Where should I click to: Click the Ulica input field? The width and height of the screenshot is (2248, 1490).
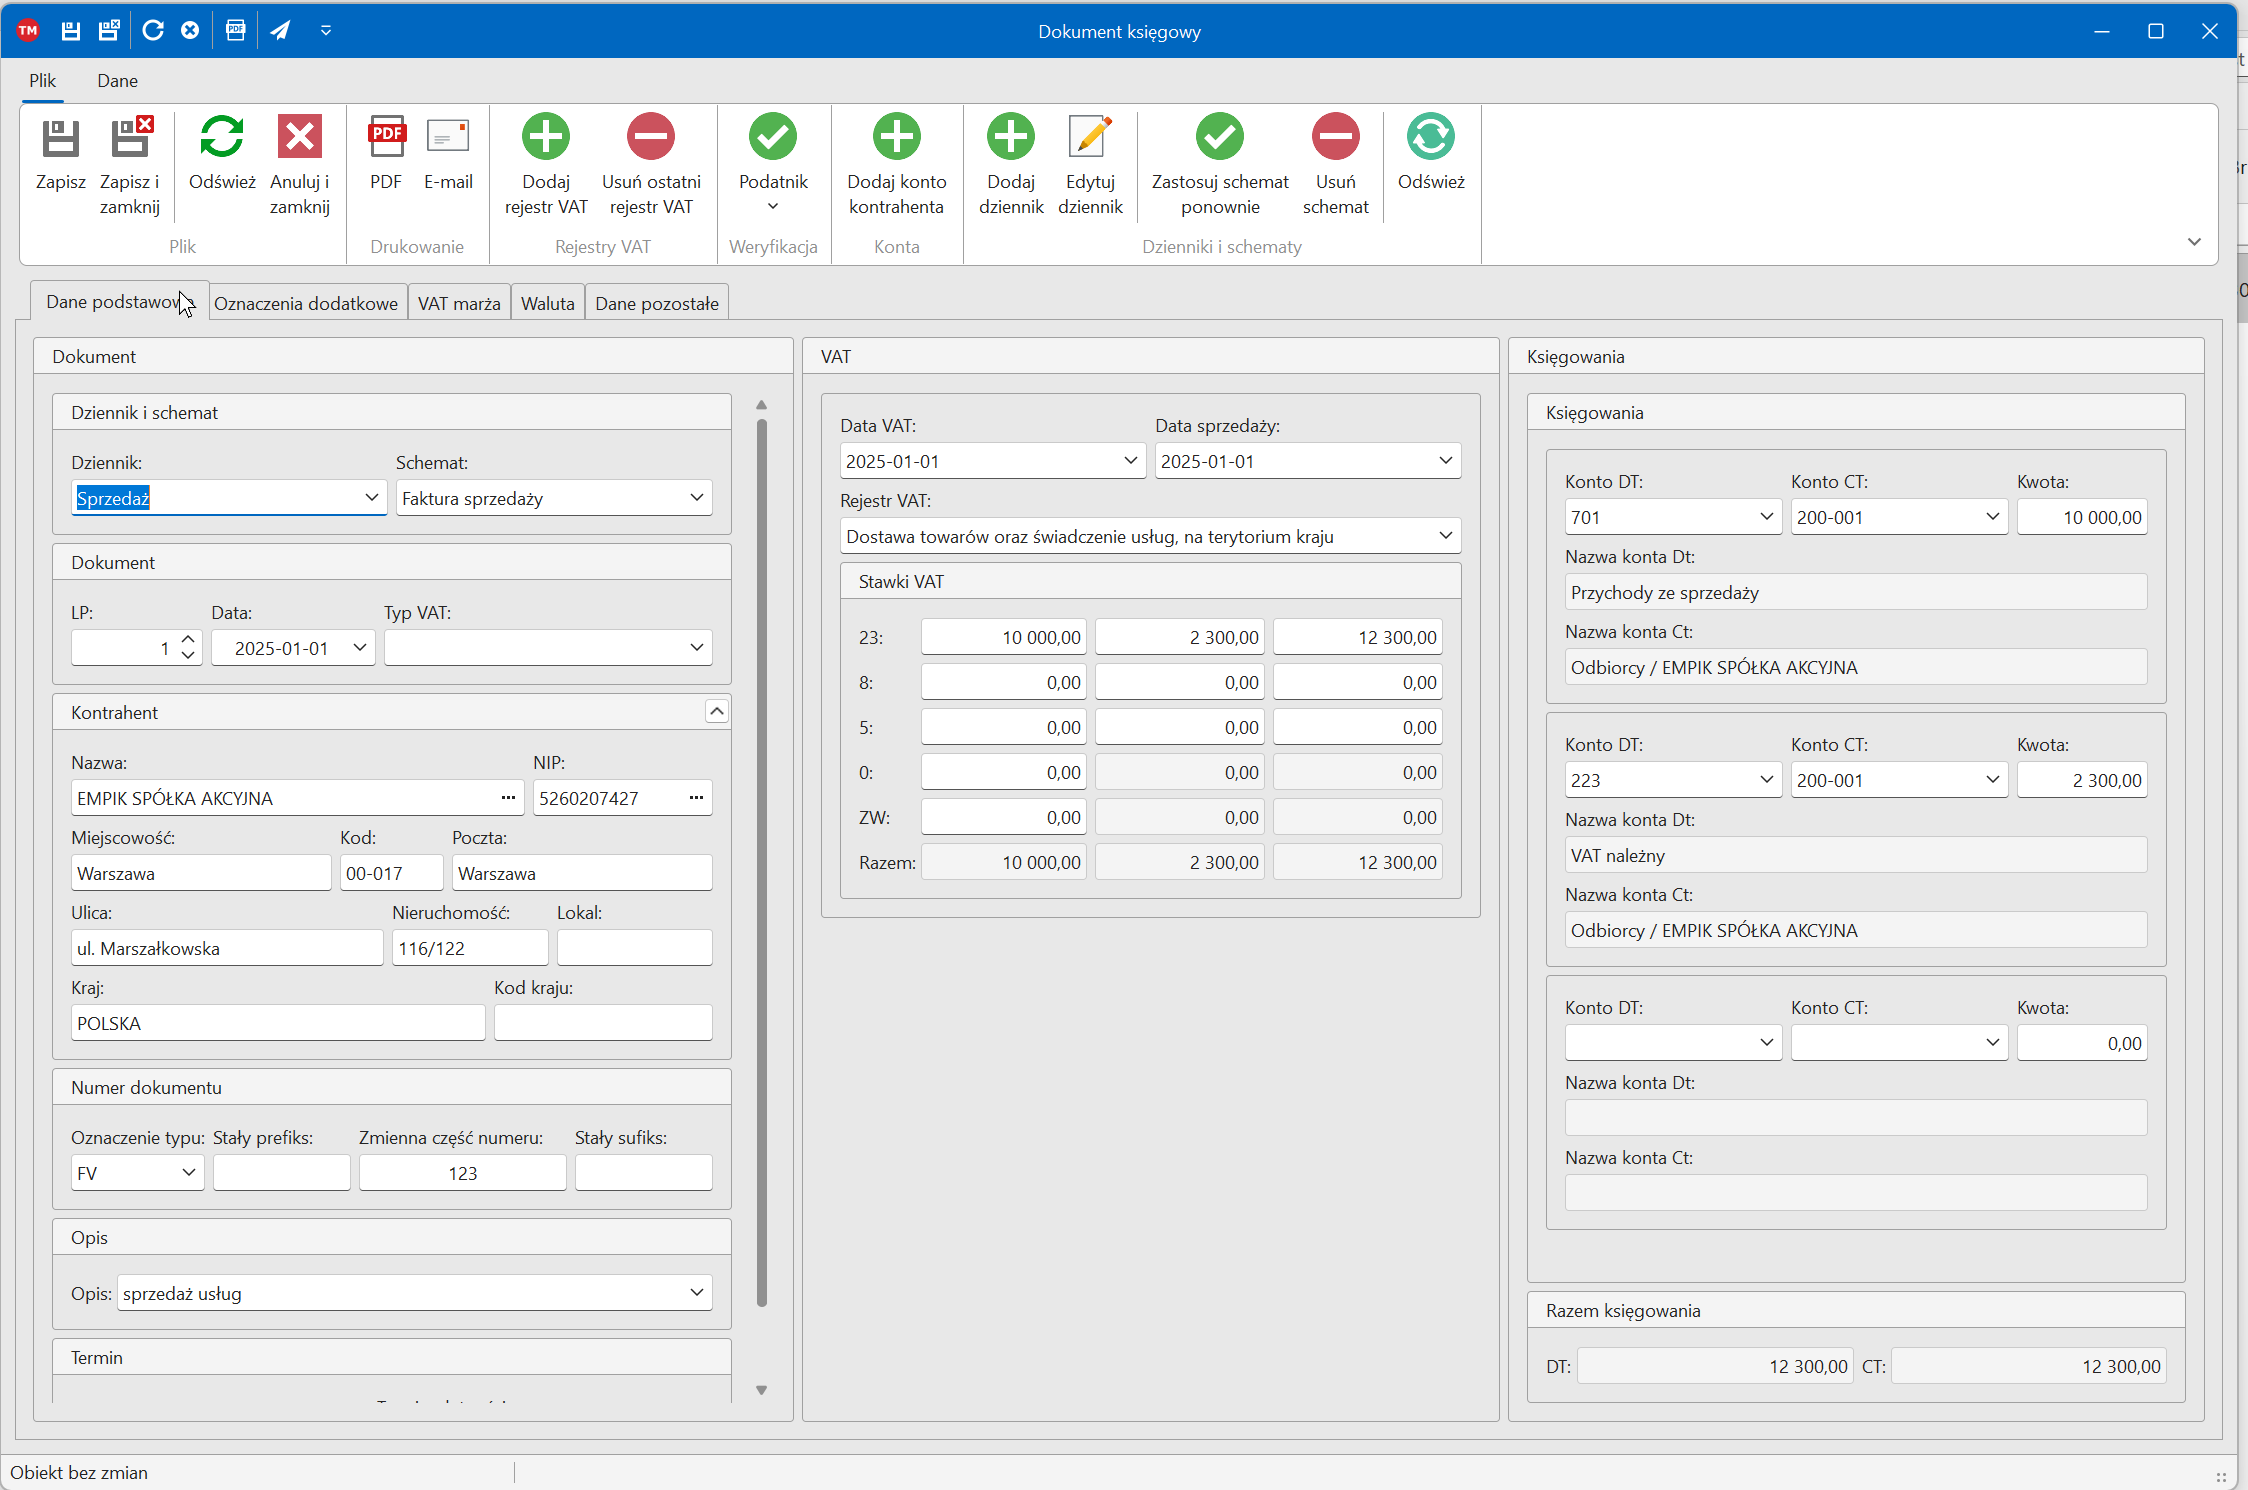226,948
